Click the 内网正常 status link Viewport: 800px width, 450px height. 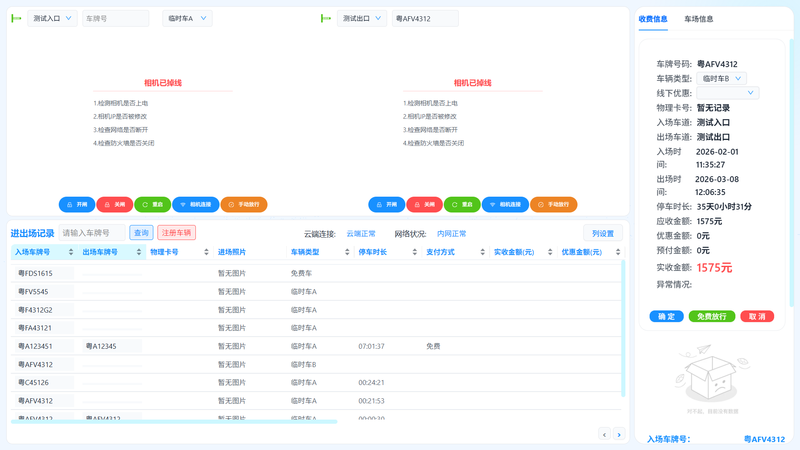tap(452, 234)
